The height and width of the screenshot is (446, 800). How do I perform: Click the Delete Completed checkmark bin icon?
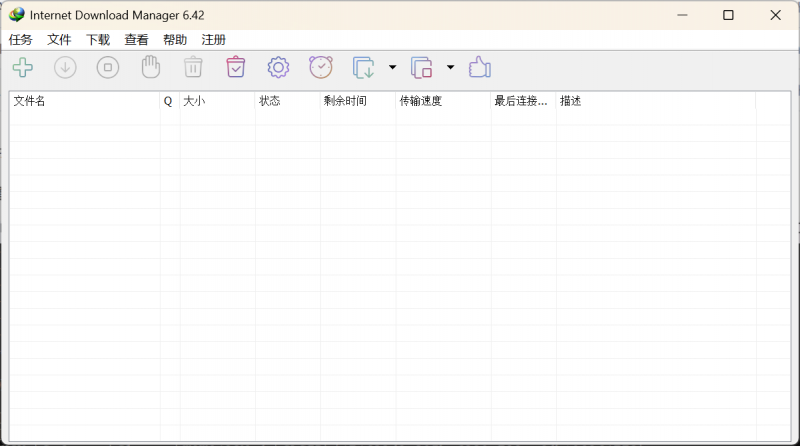click(x=236, y=67)
